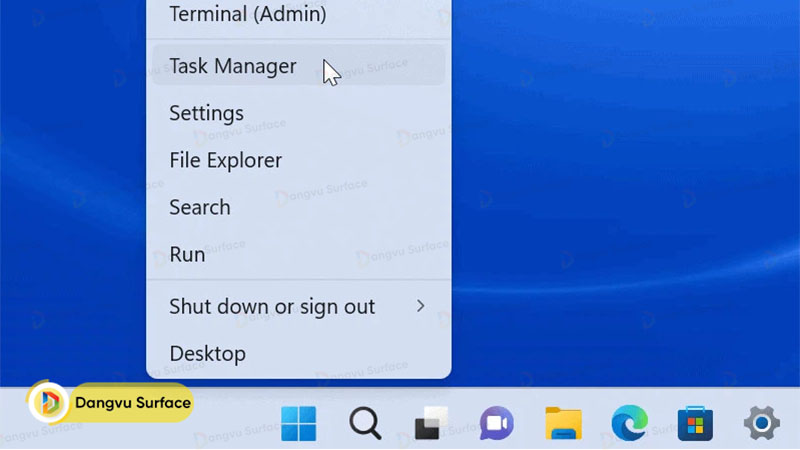Select Task Manager in the context menu

point(298,65)
